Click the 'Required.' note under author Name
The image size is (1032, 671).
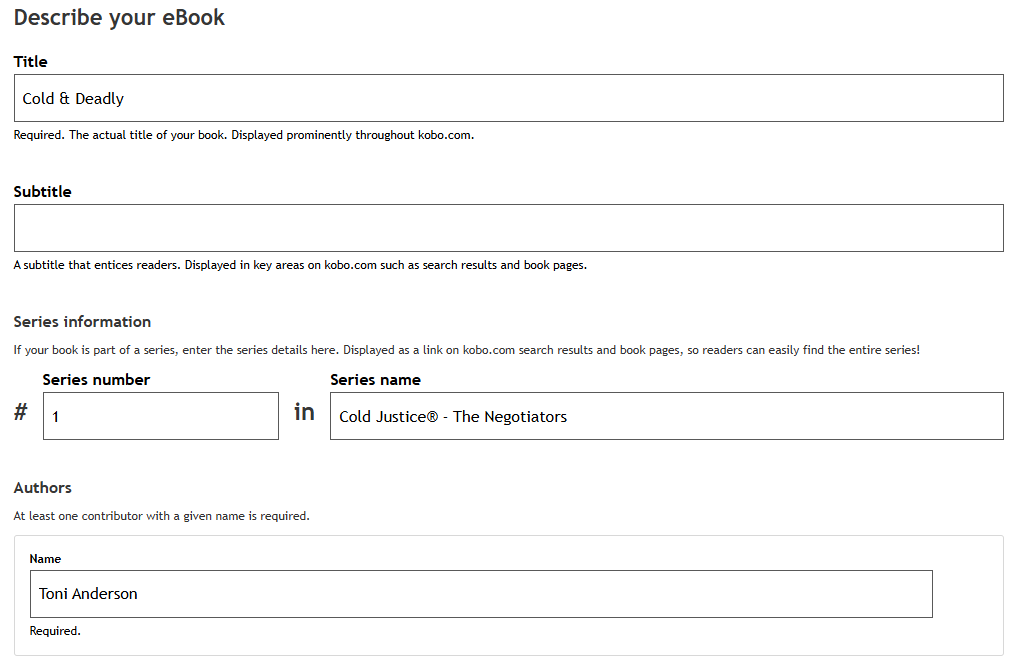pyautogui.click(x=55, y=631)
